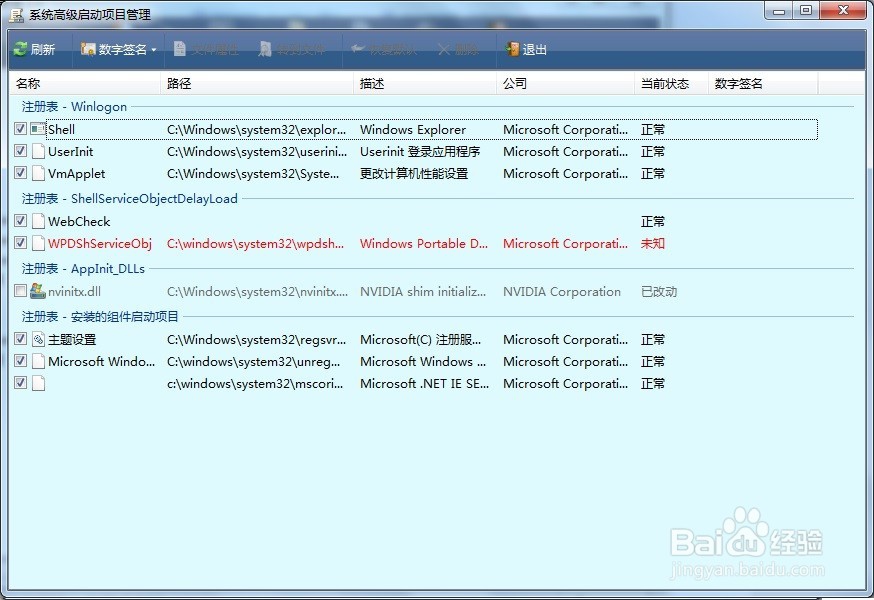The image size is (874, 600).
Task: Click the WPDShServiceObj file icon
Action: click(38, 243)
